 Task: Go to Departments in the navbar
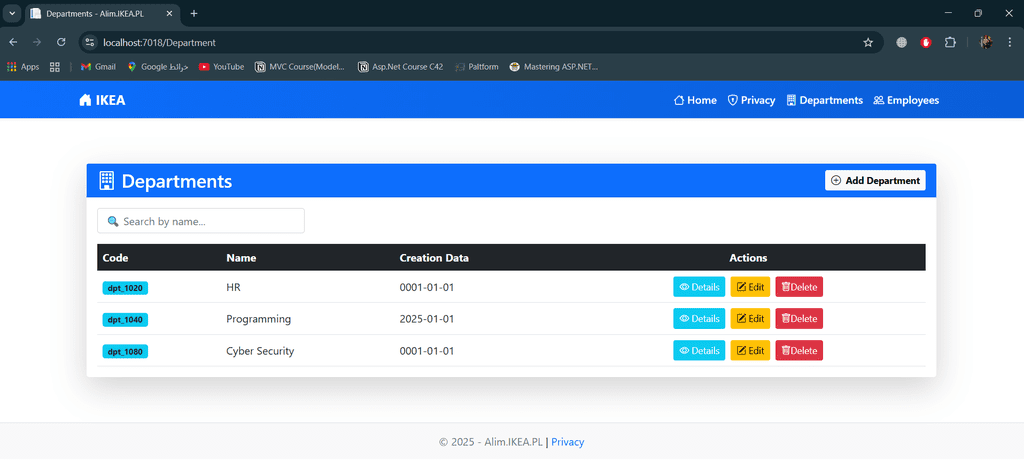coord(824,101)
